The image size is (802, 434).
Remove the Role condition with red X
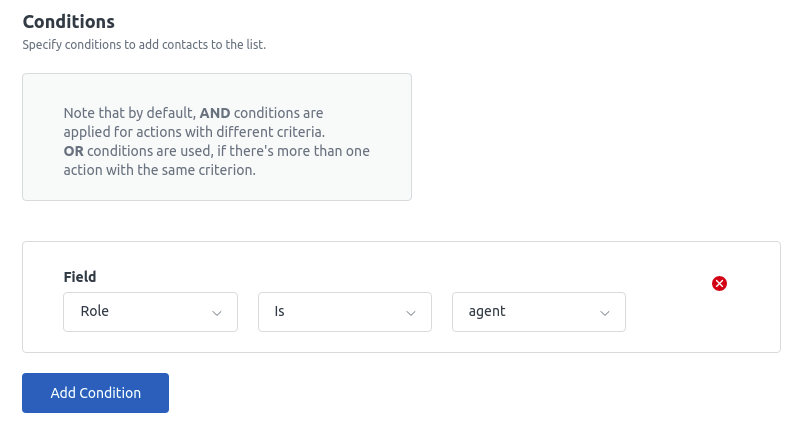tap(719, 283)
